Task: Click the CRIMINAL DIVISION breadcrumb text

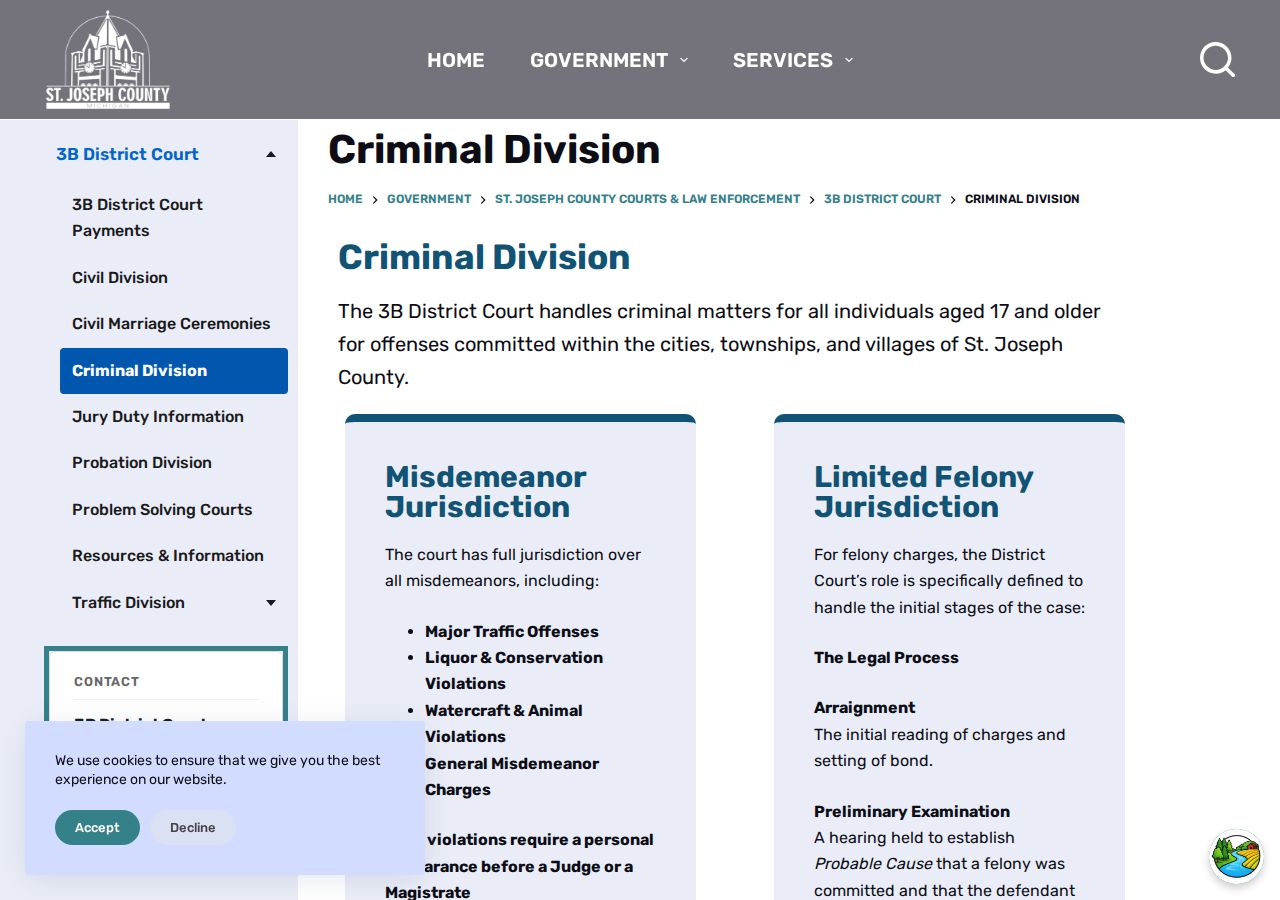Action: point(1022,199)
